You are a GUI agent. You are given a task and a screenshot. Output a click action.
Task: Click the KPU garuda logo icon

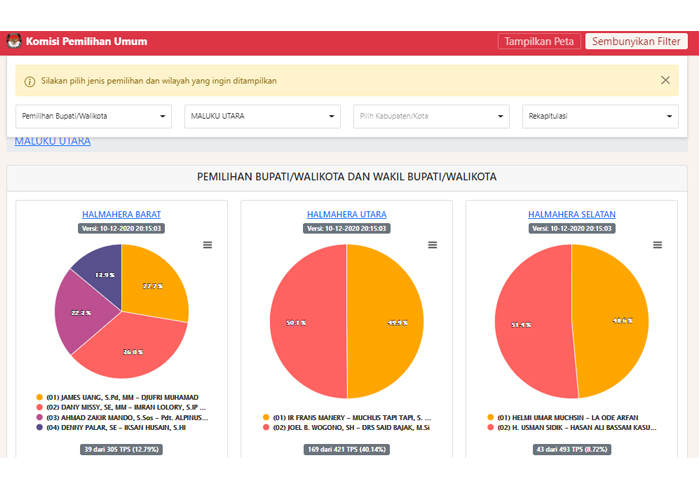click(x=14, y=41)
